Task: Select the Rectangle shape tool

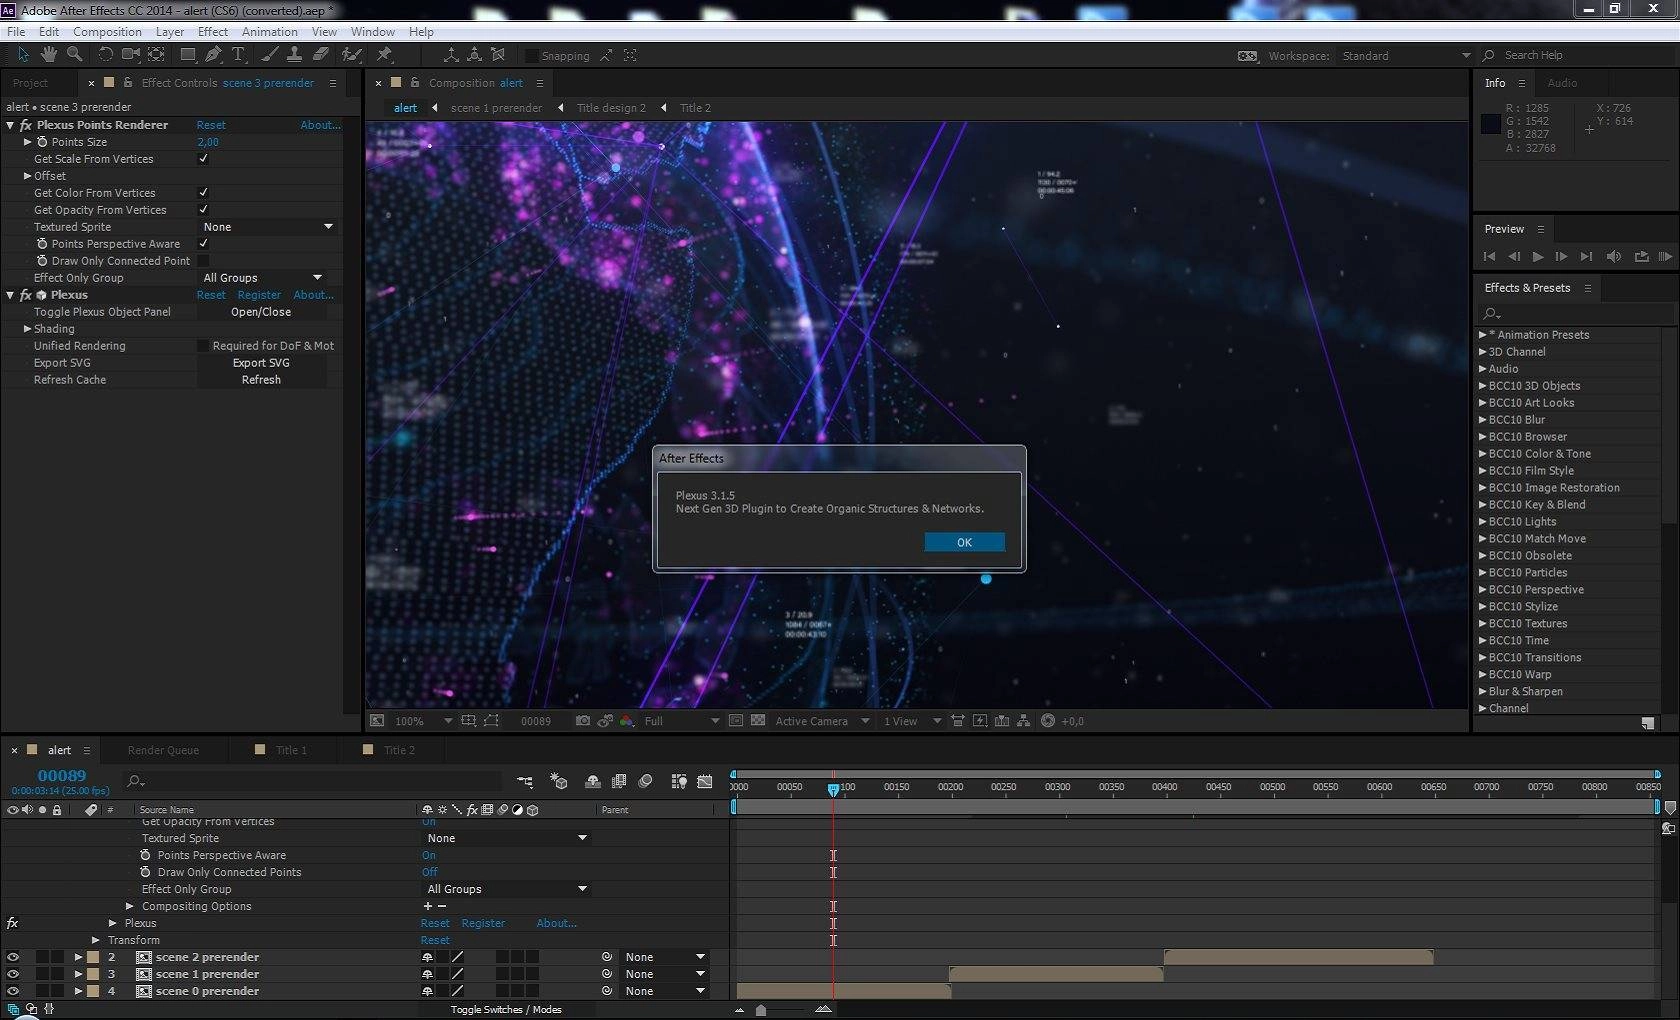Action: 187,54
